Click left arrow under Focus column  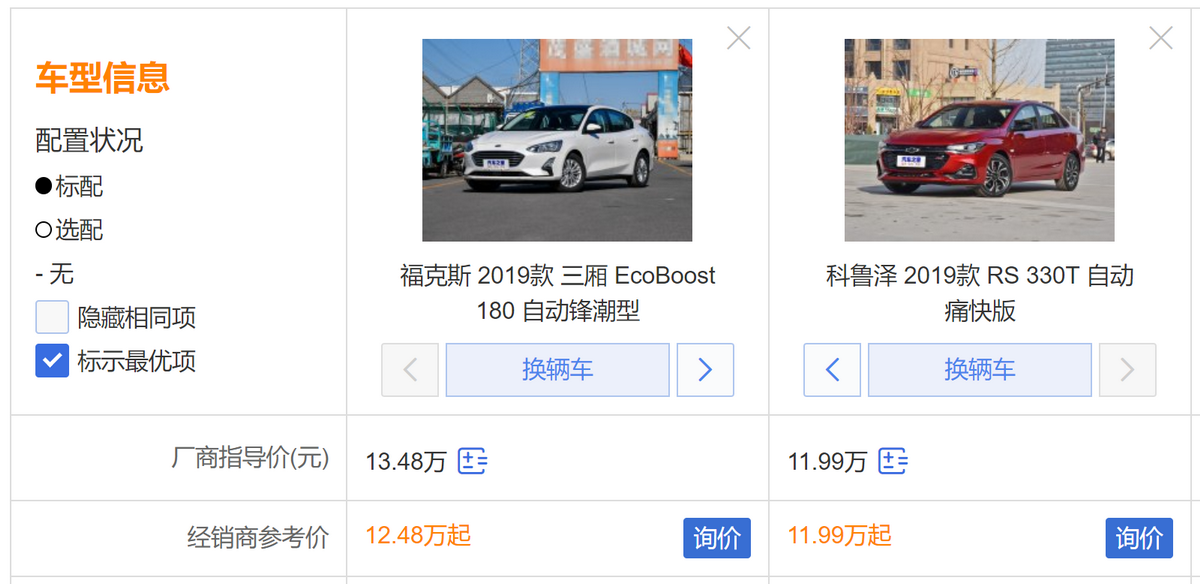(x=410, y=370)
